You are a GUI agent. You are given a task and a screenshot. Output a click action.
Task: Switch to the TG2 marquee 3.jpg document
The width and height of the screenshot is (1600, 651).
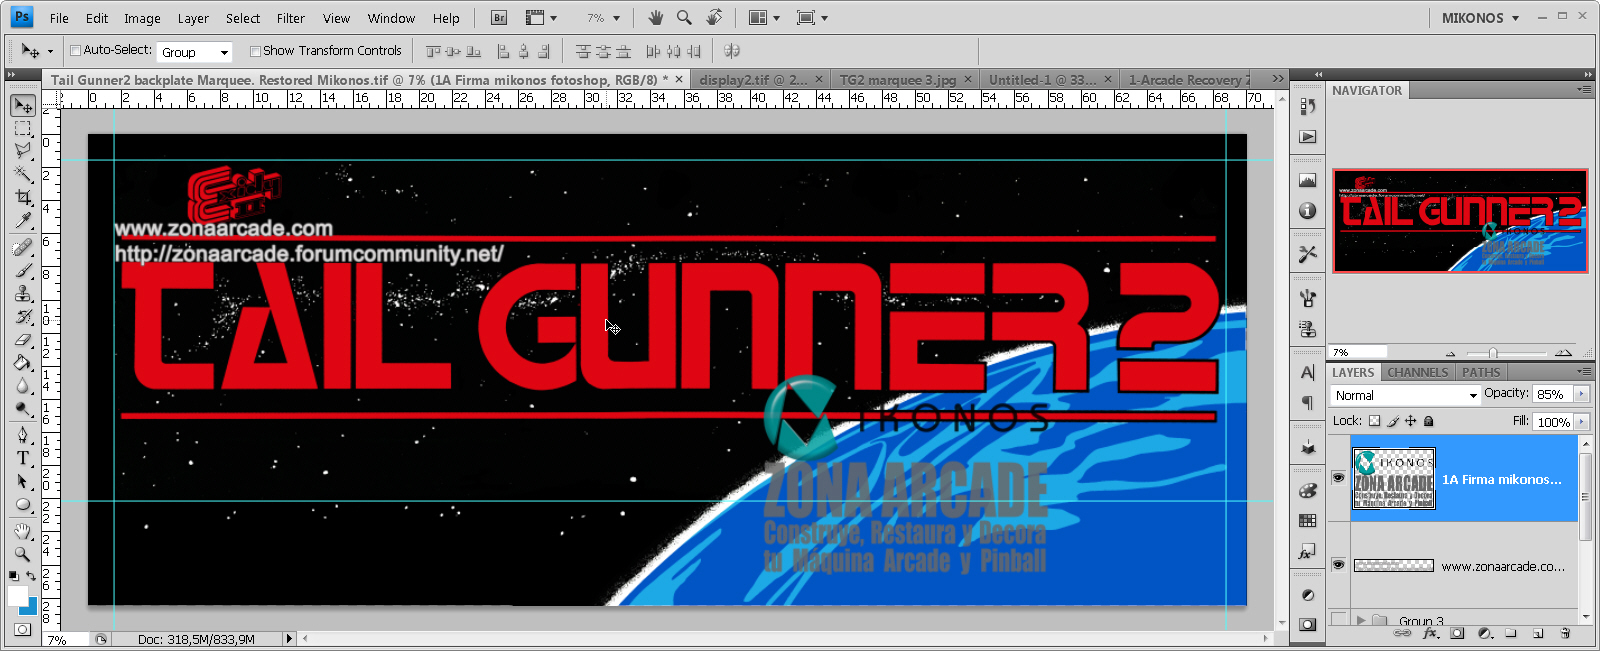point(897,79)
